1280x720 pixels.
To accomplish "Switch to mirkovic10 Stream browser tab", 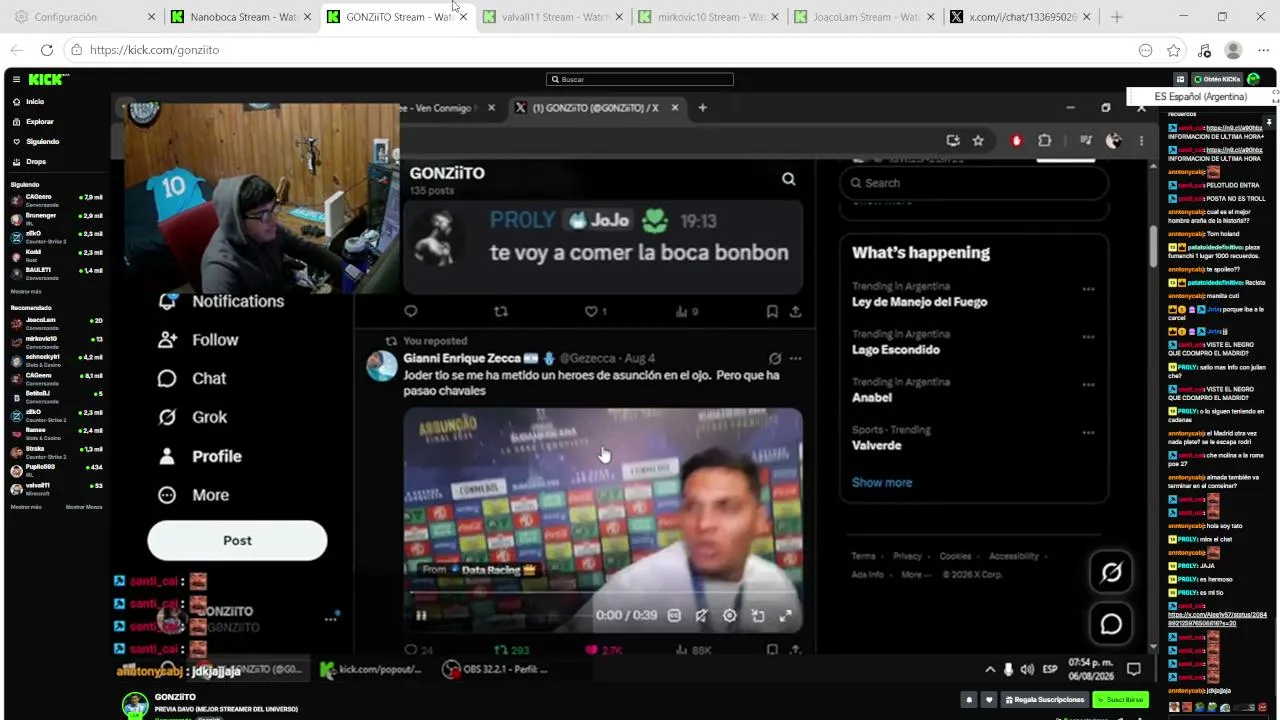I will pyautogui.click(x=709, y=17).
